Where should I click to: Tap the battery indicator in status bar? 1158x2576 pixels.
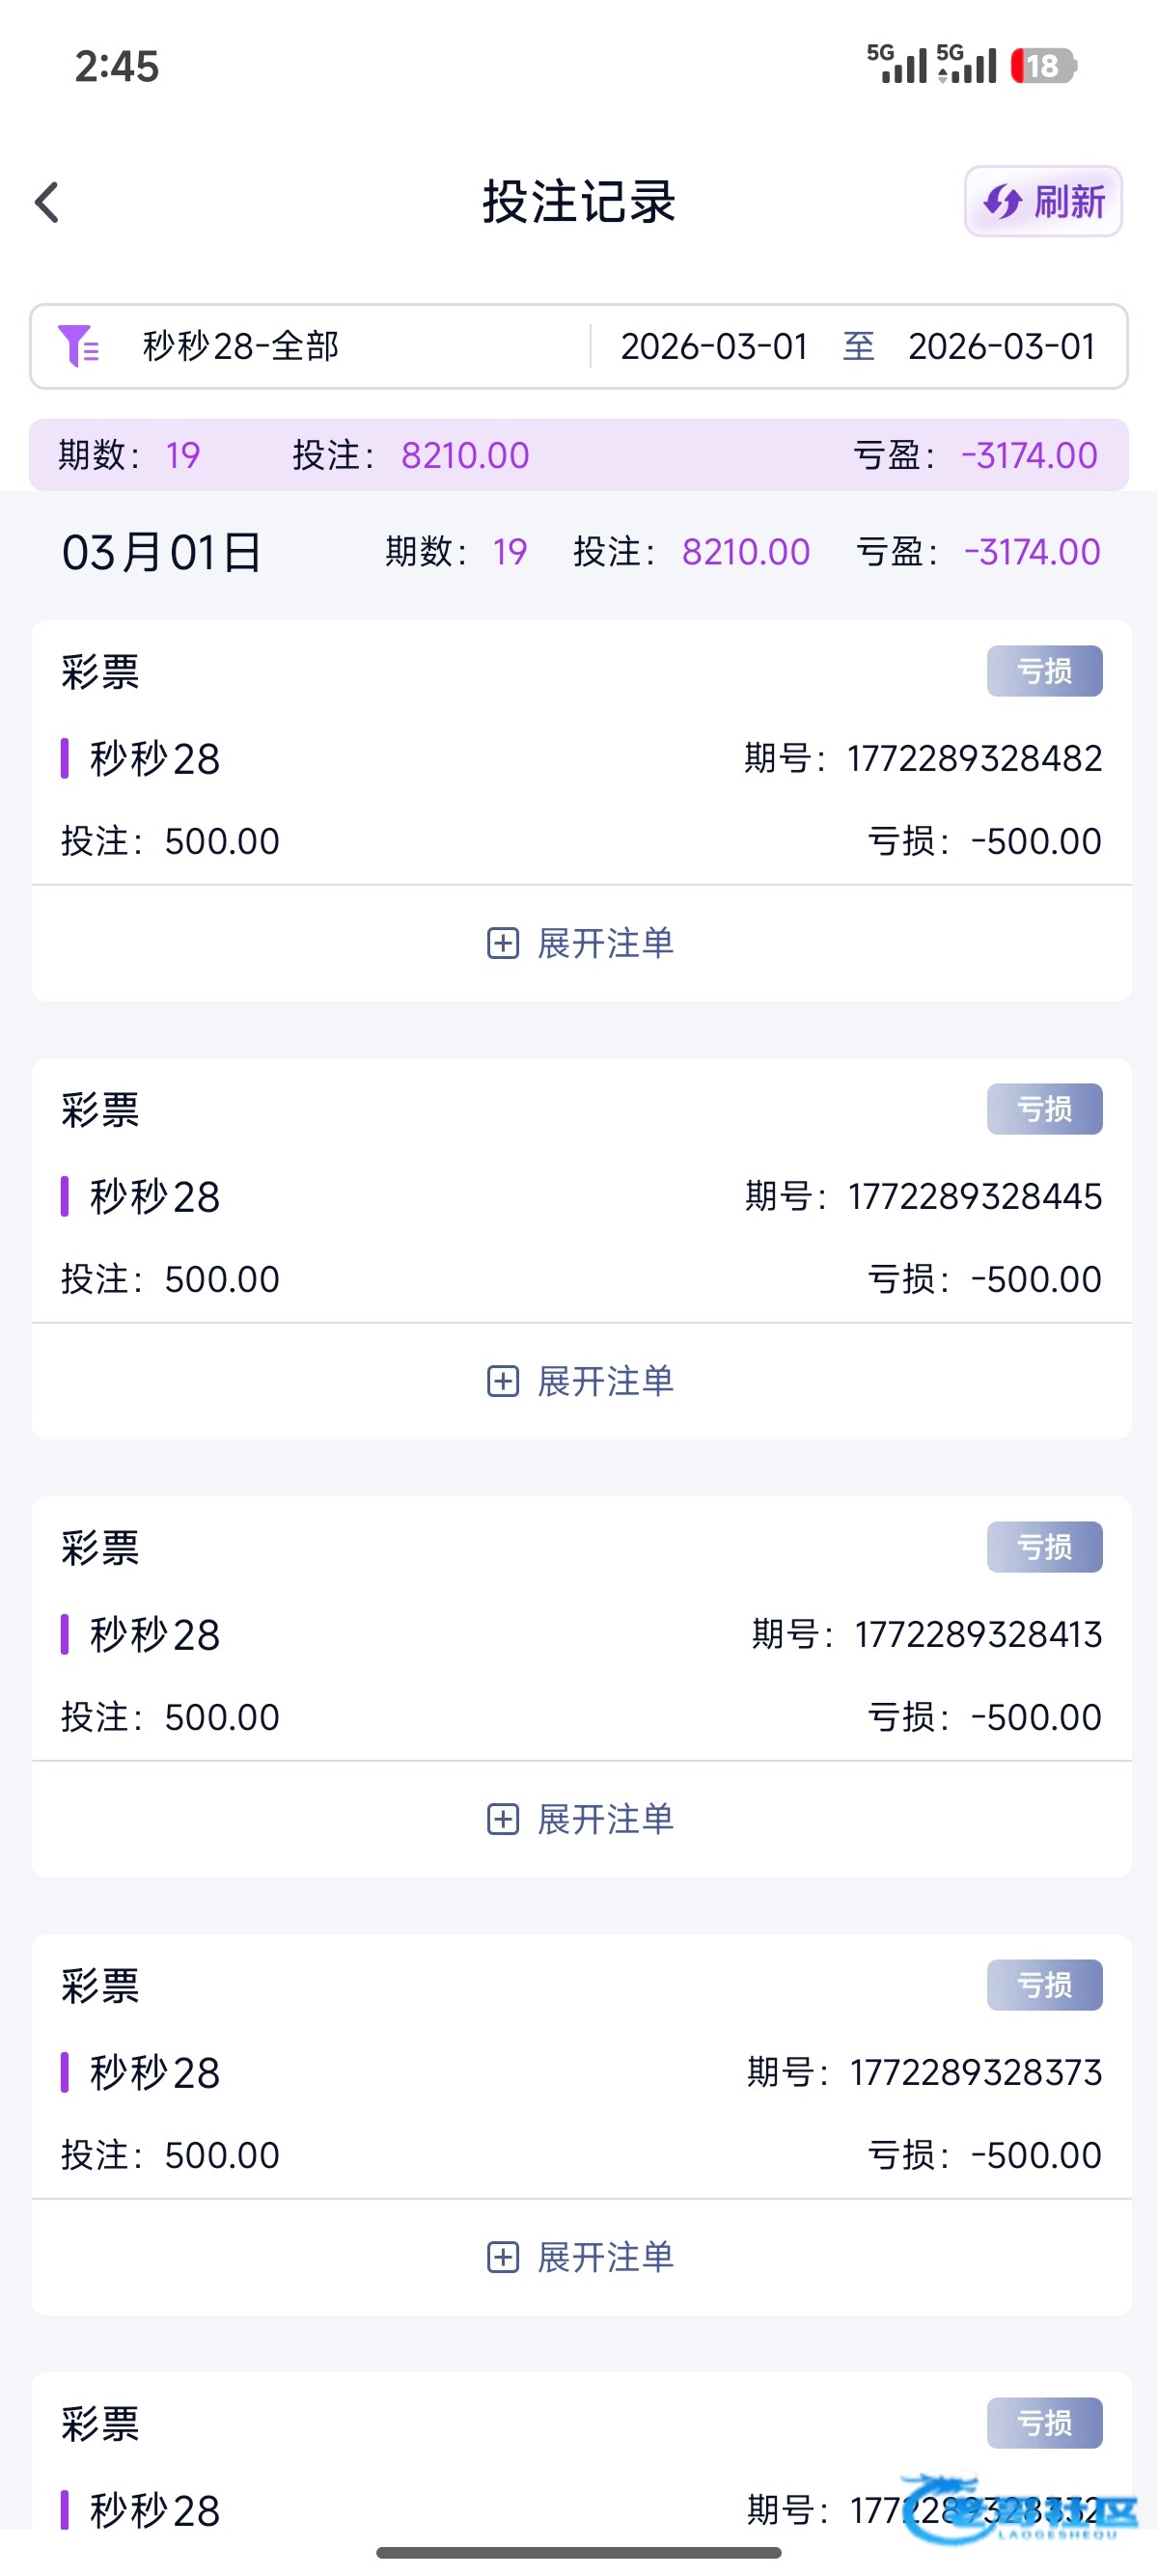[x=1042, y=66]
